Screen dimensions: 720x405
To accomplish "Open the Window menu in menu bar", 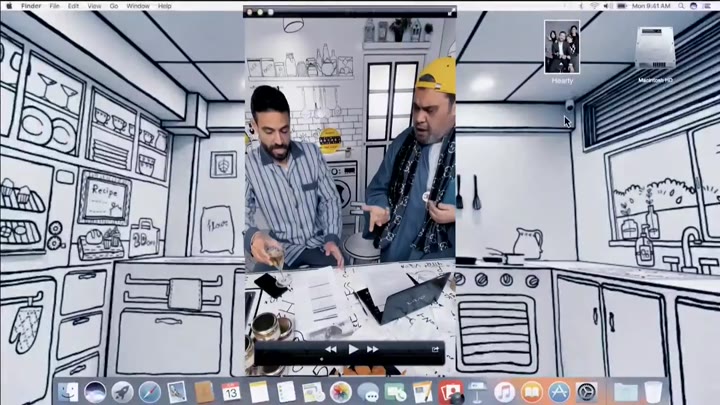I will tap(138, 6).
